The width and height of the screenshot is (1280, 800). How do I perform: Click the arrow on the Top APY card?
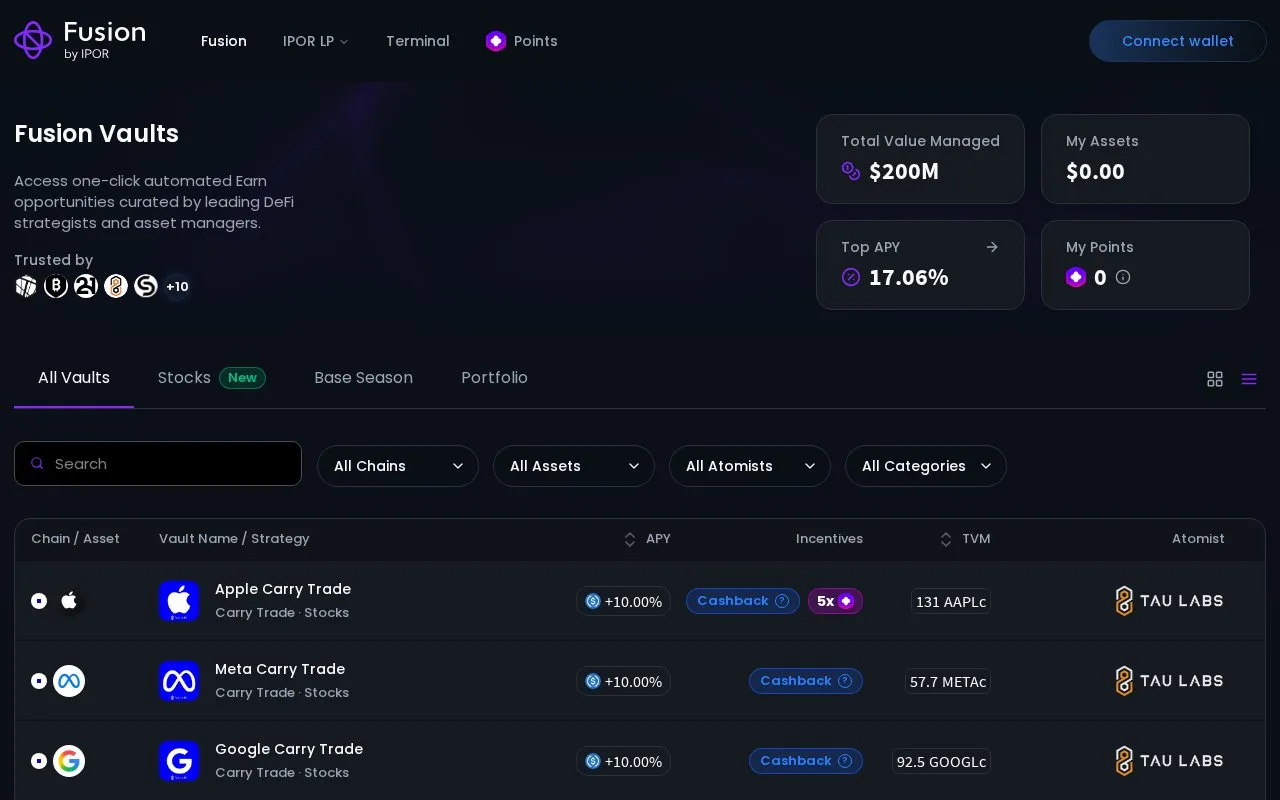[992, 247]
